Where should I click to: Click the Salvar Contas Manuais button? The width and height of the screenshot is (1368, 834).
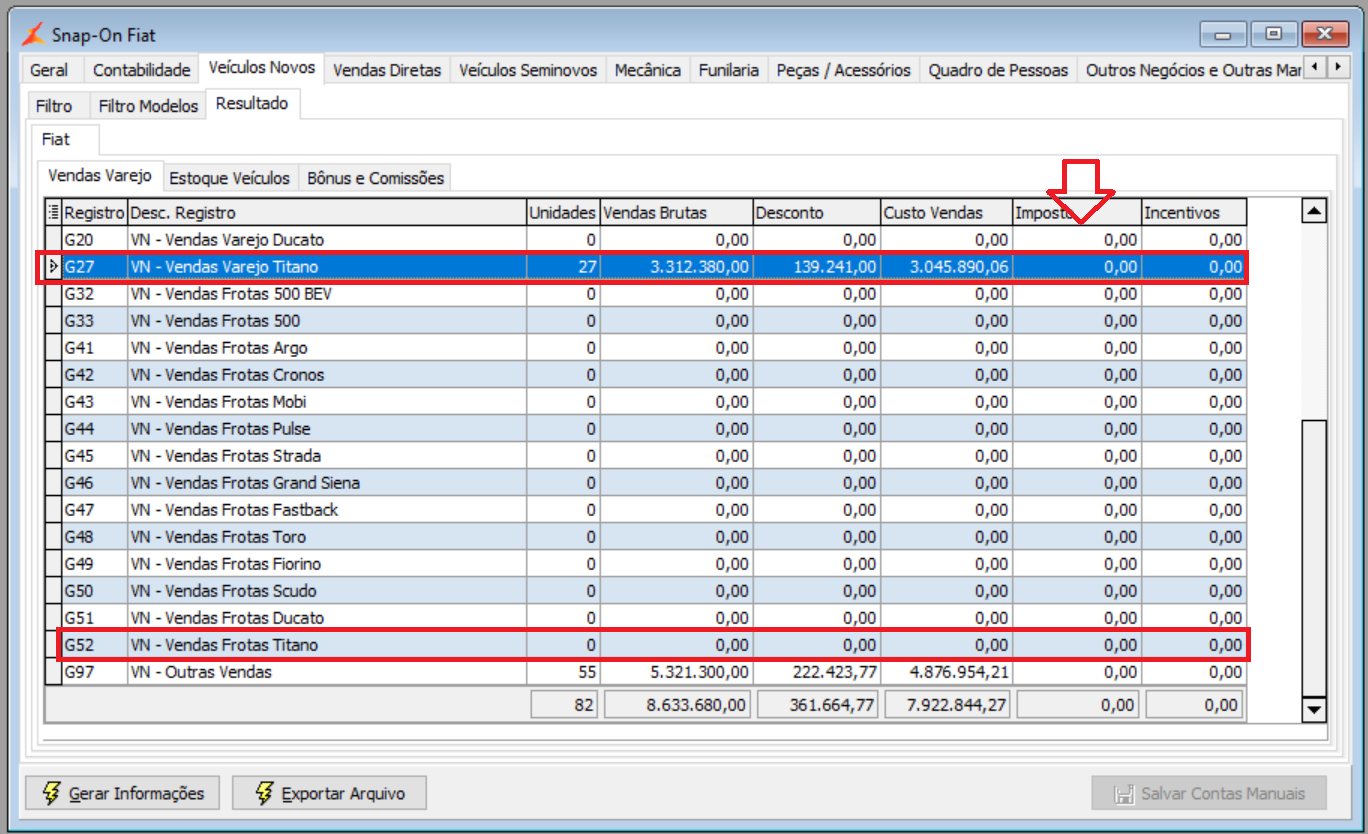click(x=1209, y=794)
